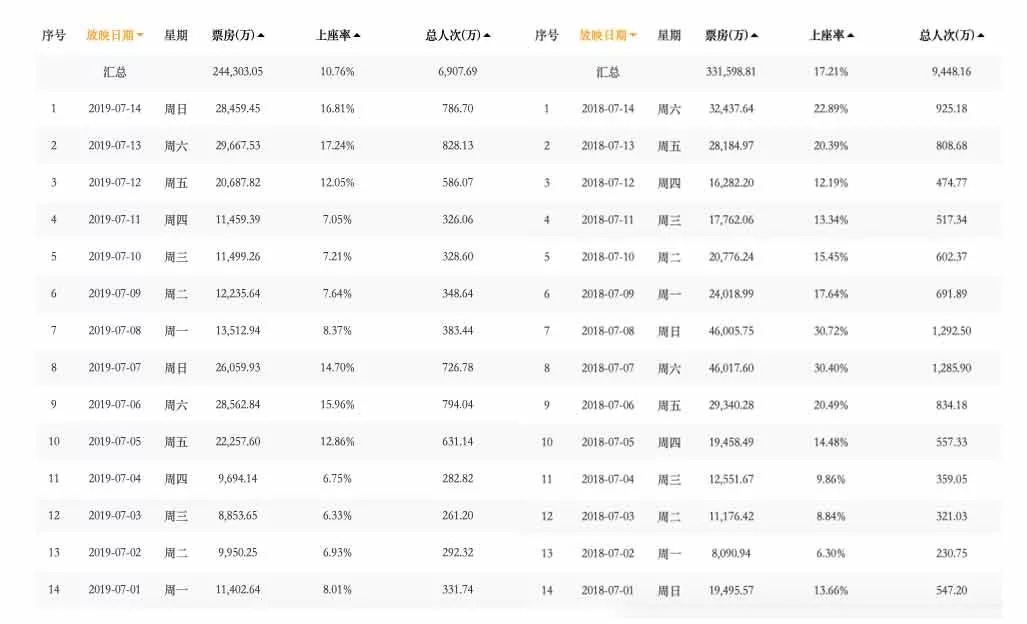Viewport: 1027px width, 624px height.
Task: Select total attendance 6,907.69
Action: coord(458,71)
